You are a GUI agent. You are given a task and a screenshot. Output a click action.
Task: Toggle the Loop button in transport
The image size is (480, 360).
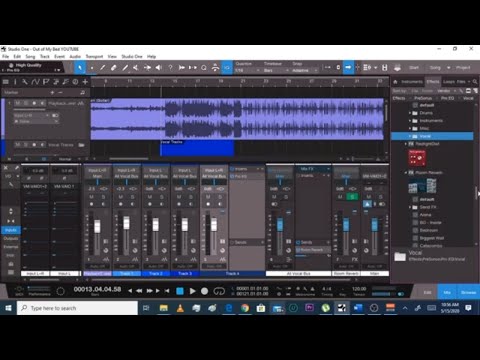pyautogui.click(x=219, y=291)
